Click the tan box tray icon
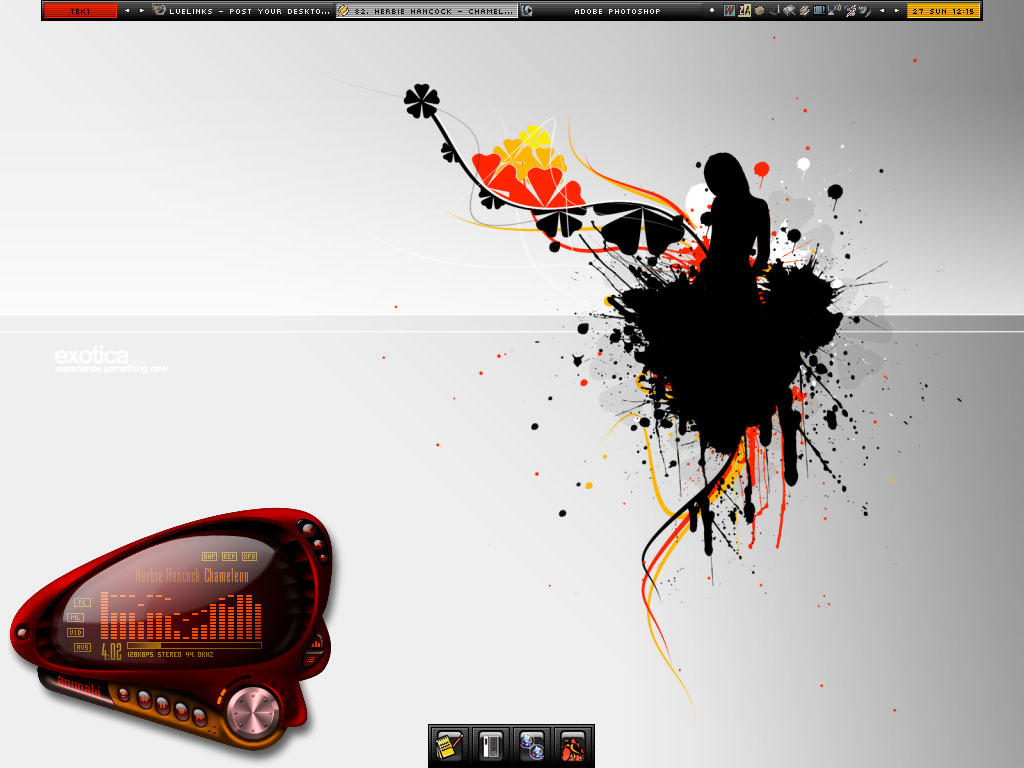 pyautogui.click(x=760, y=10)
